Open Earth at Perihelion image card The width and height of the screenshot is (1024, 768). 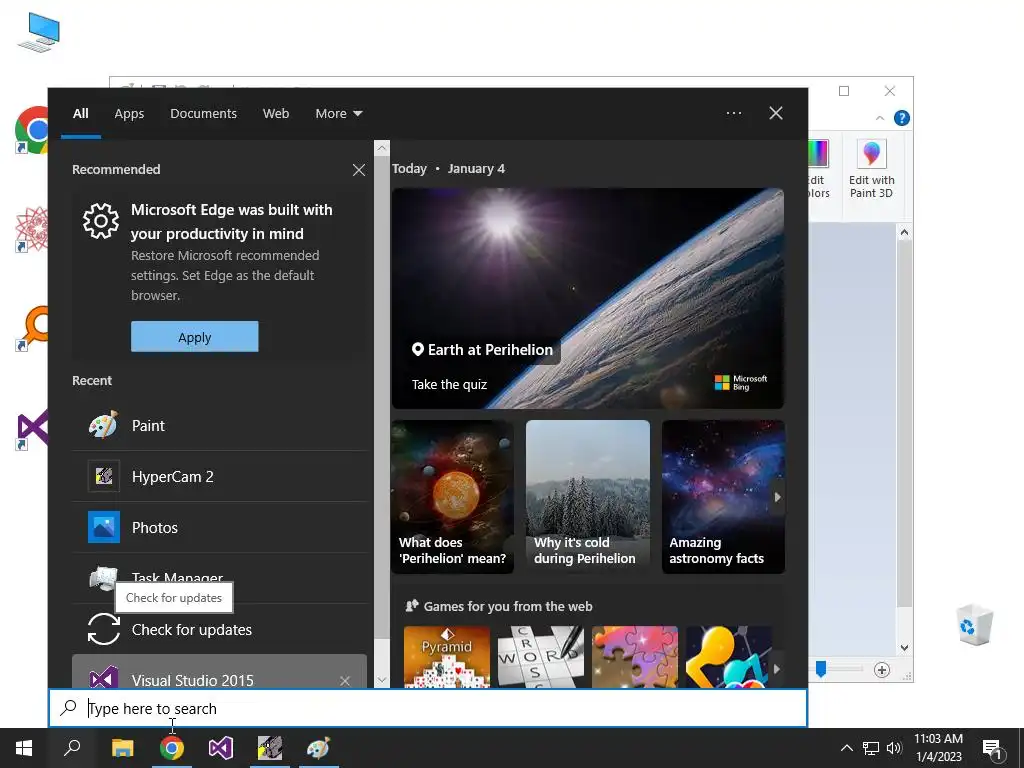pyautogui.click(x=588, y=298)
